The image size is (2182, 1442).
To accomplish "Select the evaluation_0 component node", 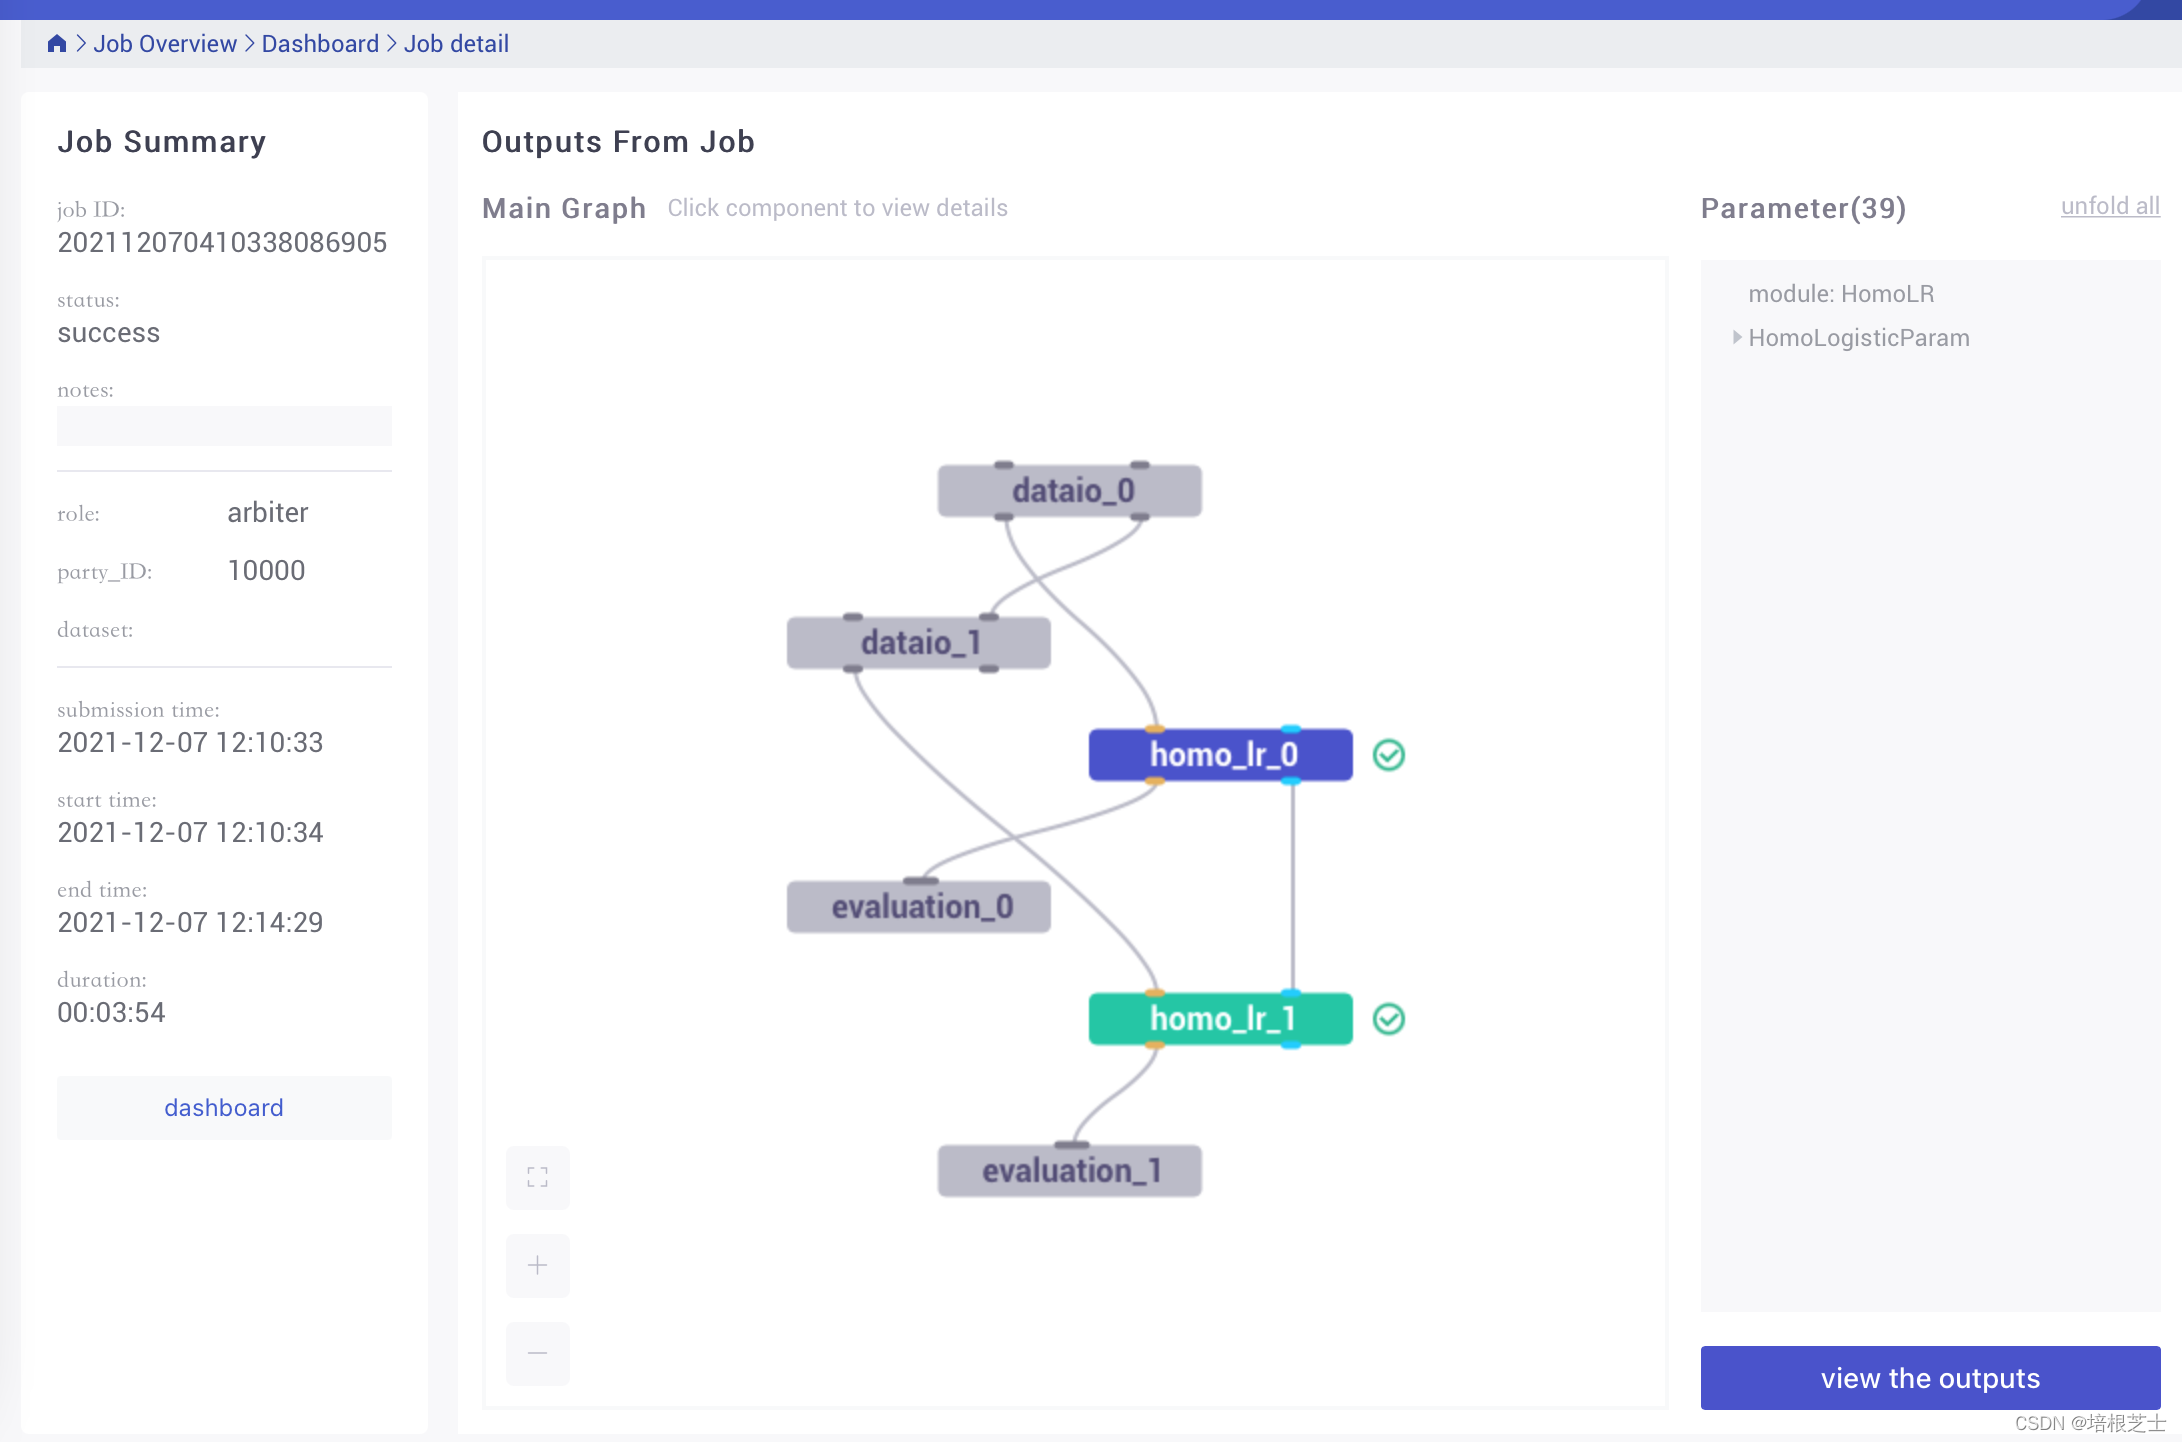I will coord(918,907).
